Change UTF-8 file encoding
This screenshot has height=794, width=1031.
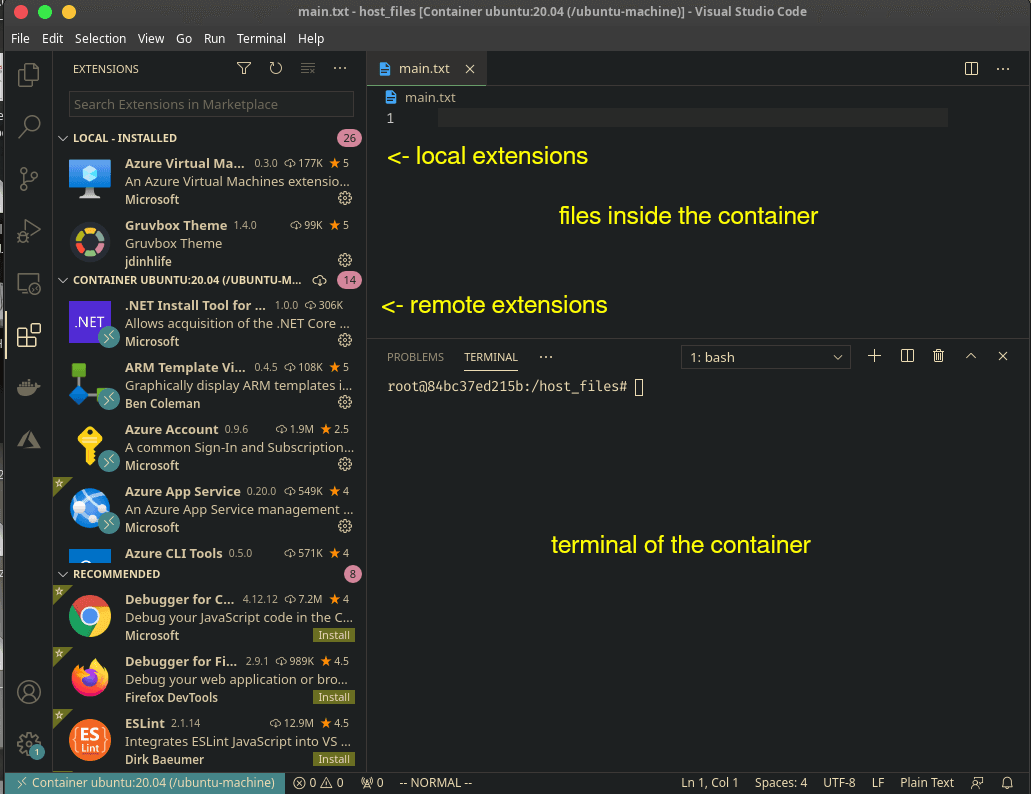pyautogui.click(x=839, y=783)
